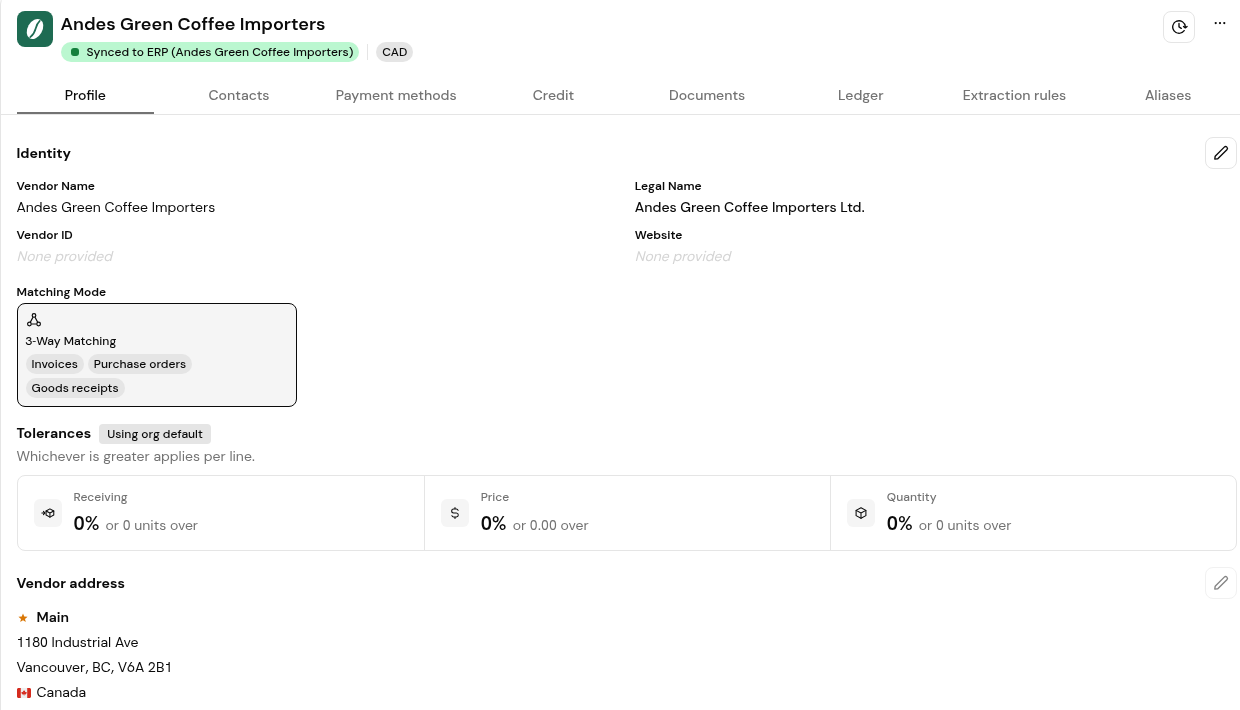Click the Quantity box icon

(861, 513)
